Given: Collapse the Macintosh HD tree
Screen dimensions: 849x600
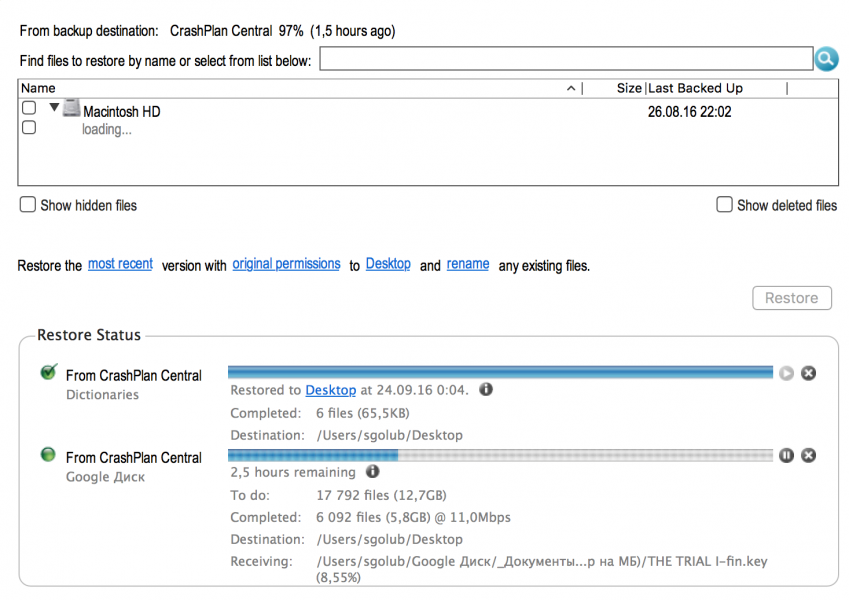Looking at the screenshot, I should tap(54, 108).
